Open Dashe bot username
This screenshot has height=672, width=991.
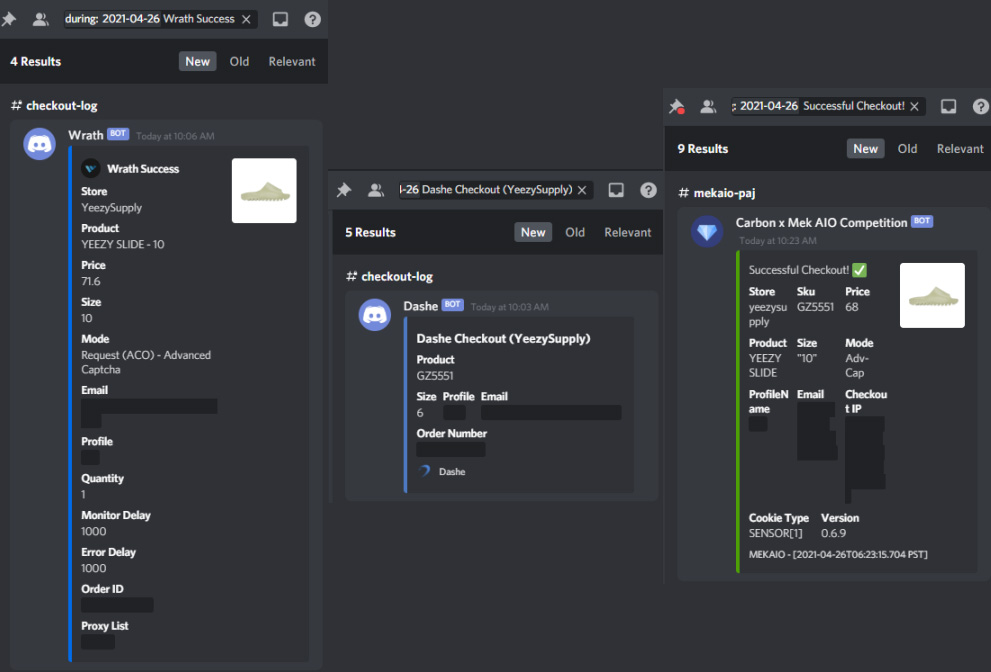[420, 306]
